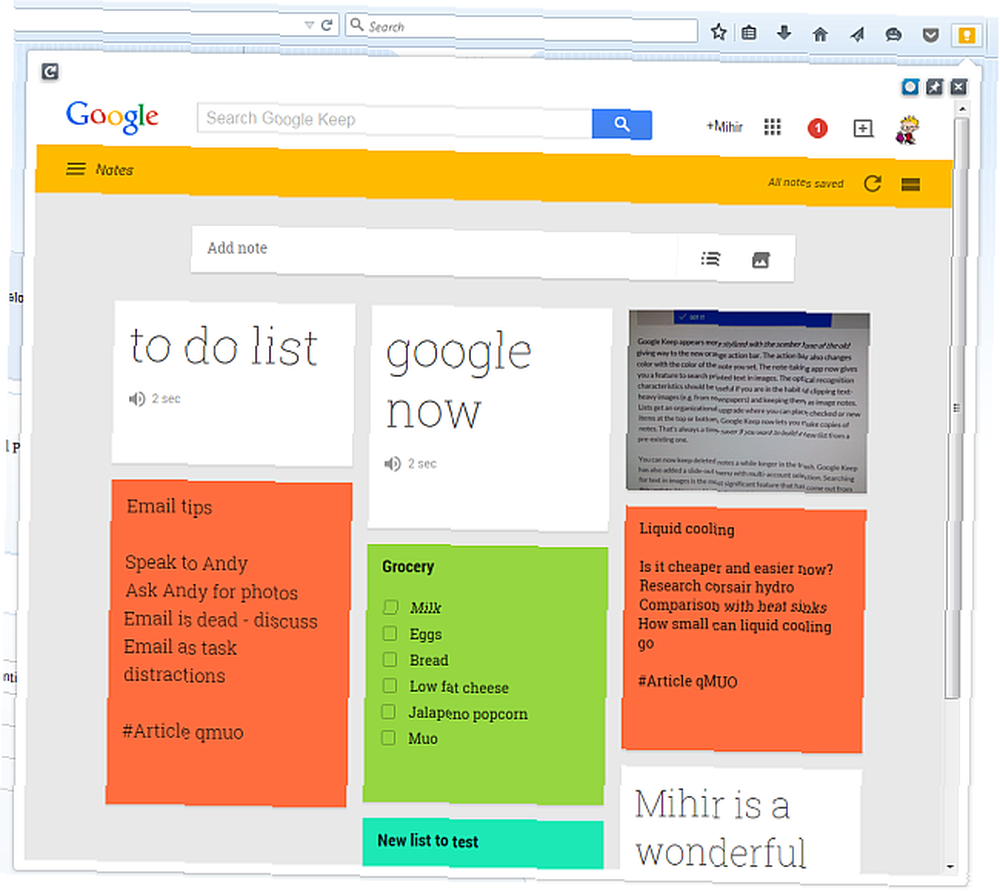Open the 'Mihir is a wonderful' note
The image size is (1000, 893).
click(741, 820)
